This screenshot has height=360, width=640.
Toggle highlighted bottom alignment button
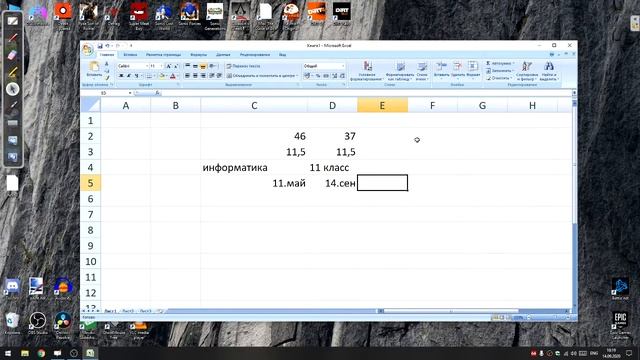pos(203,66)
